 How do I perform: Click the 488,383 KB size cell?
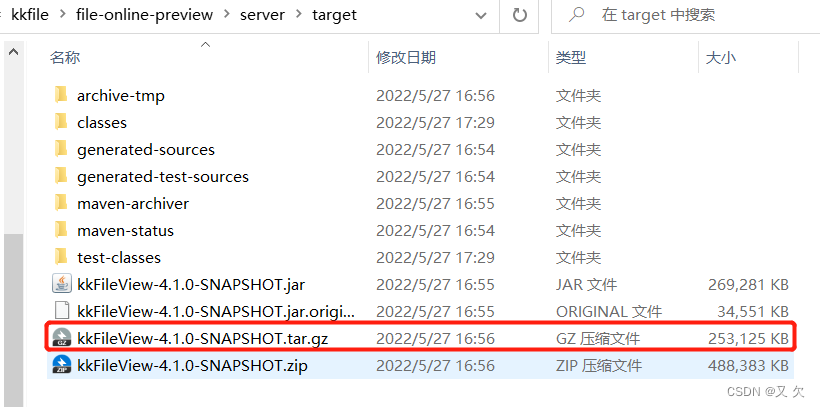[x=748, y=365]
